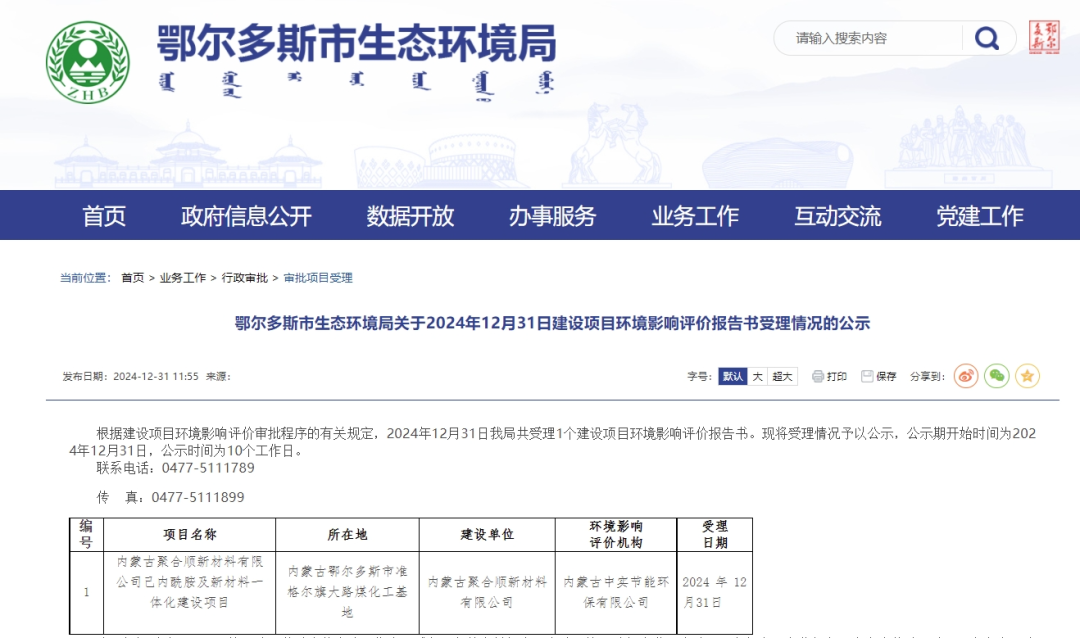Viewport: 1080px width, 638px height.
Task: Go to 行政审批 in the breadcrumb
Action: (x=245, y=278)
